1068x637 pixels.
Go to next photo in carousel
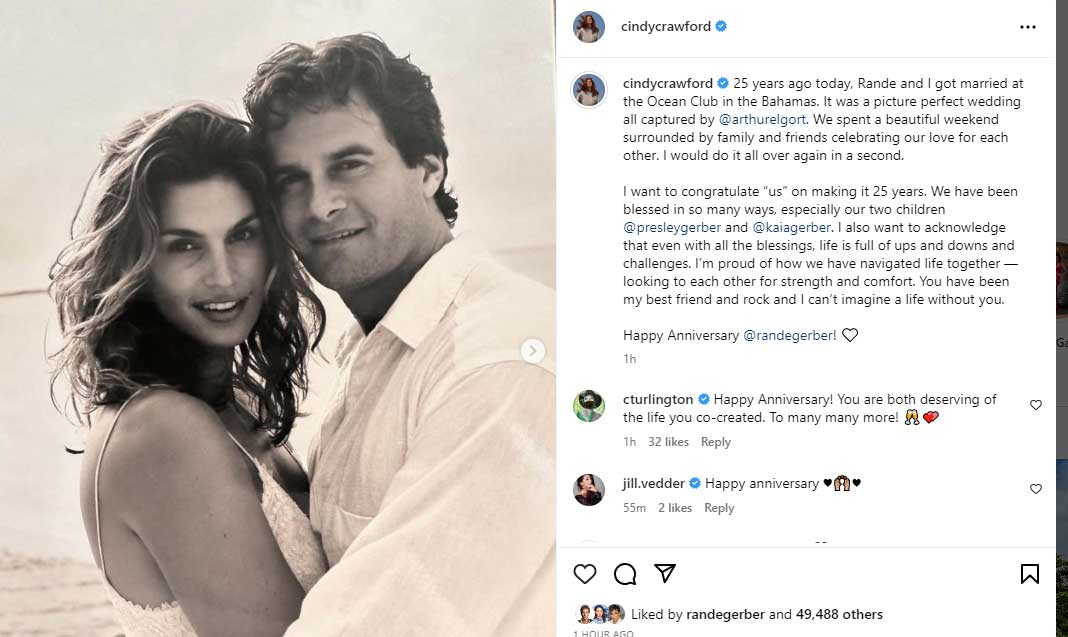point(533,350)
